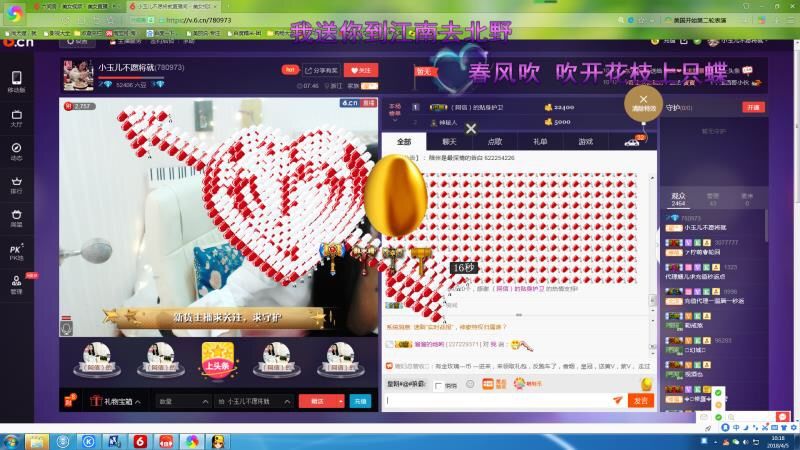Switch to the 点歌 song request tab
800x450 pixels.
click(495, 142)
